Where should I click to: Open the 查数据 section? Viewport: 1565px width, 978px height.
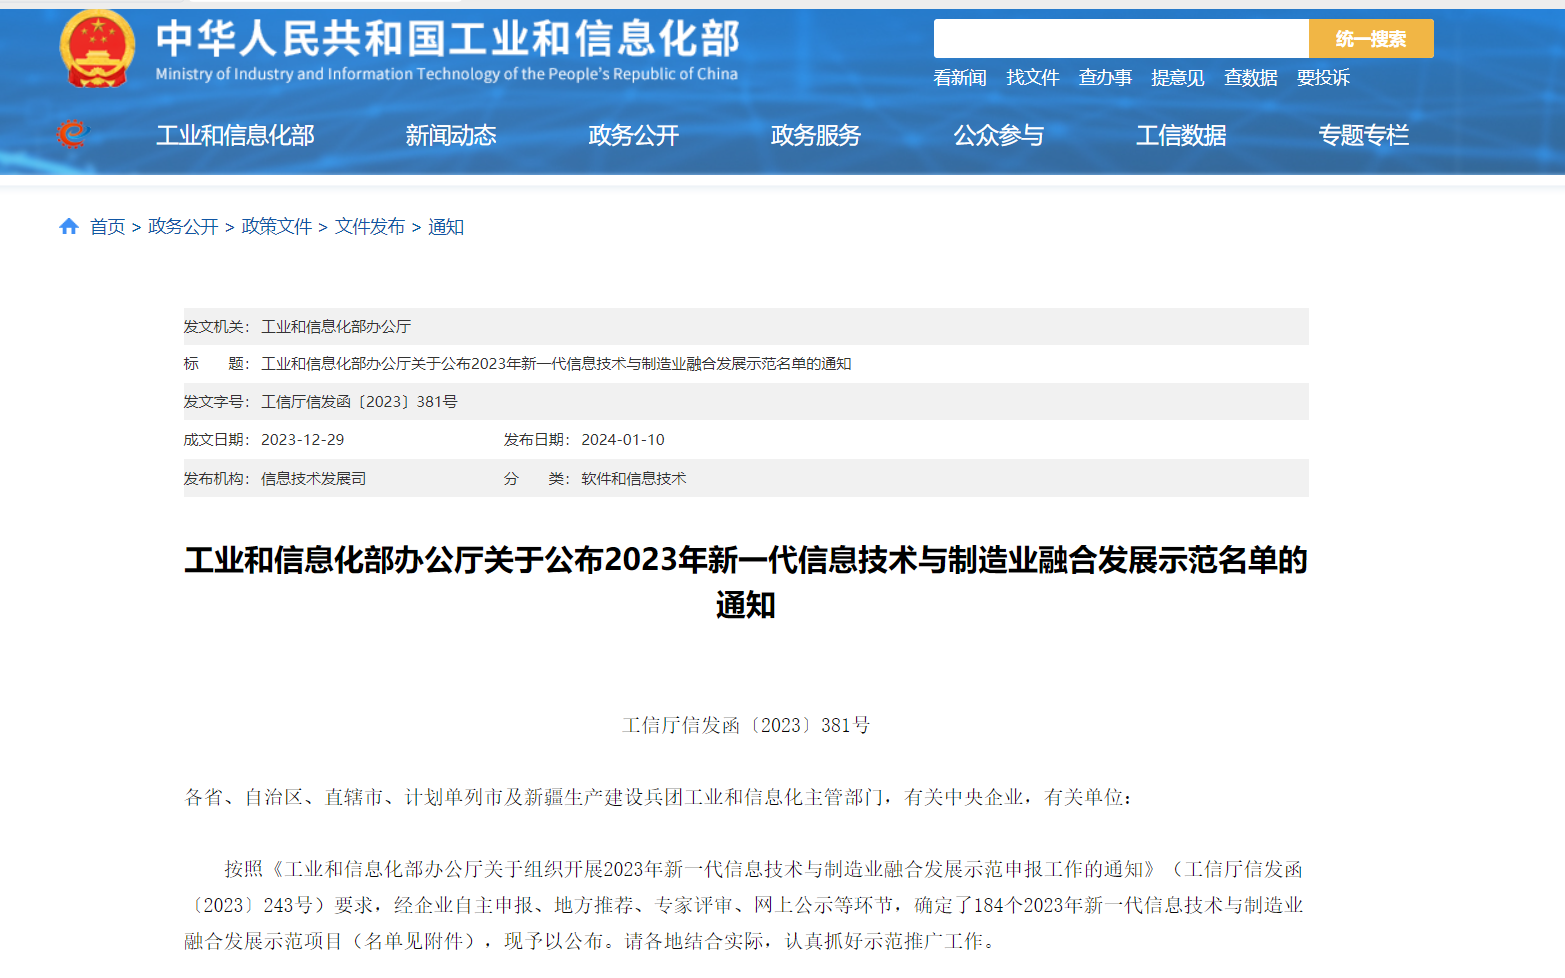(x=1250, y=77)
